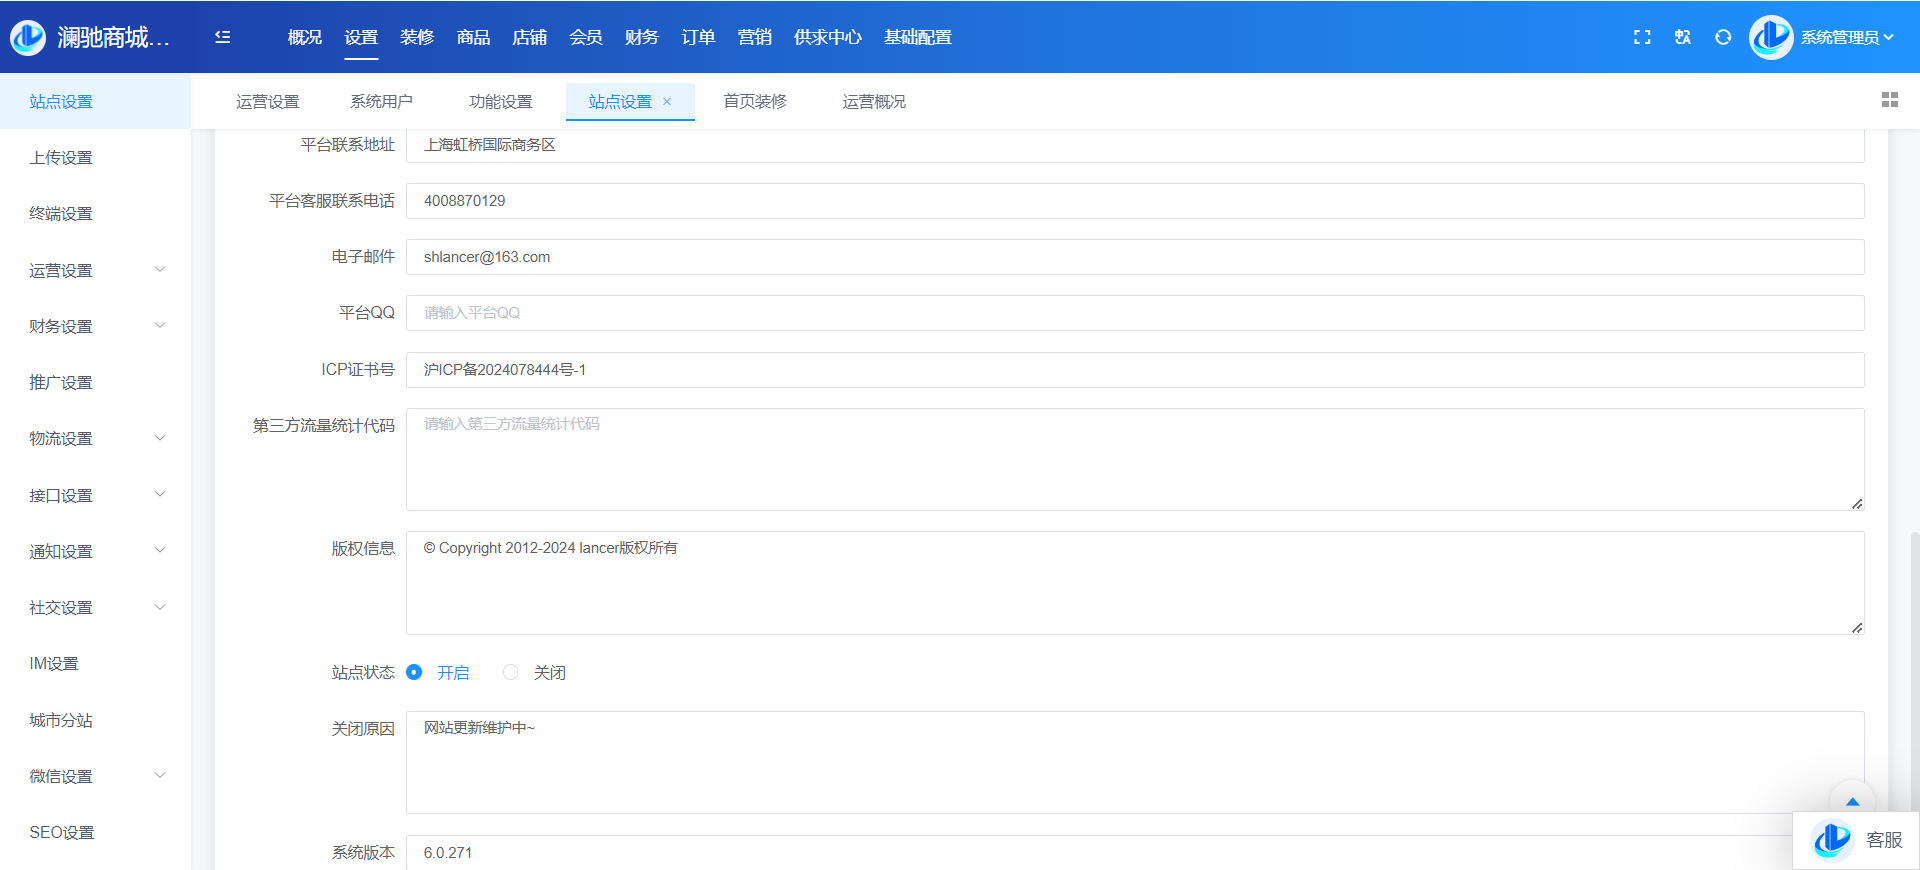This screenshot has width=1920, height=870.
Task: Click the fullscreen toggle icon
Action: [x=1642, y=37]
